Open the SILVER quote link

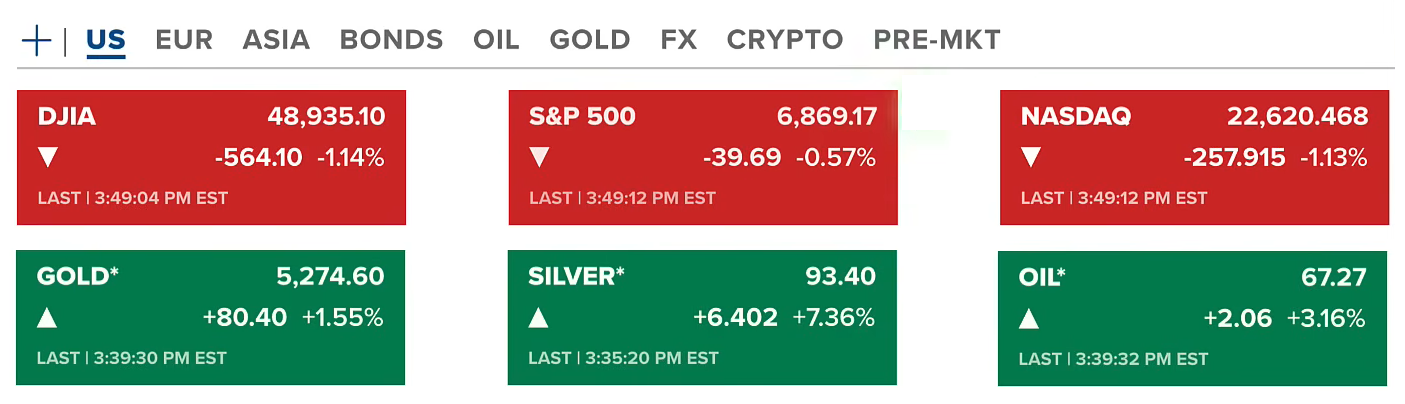point(576,277)
